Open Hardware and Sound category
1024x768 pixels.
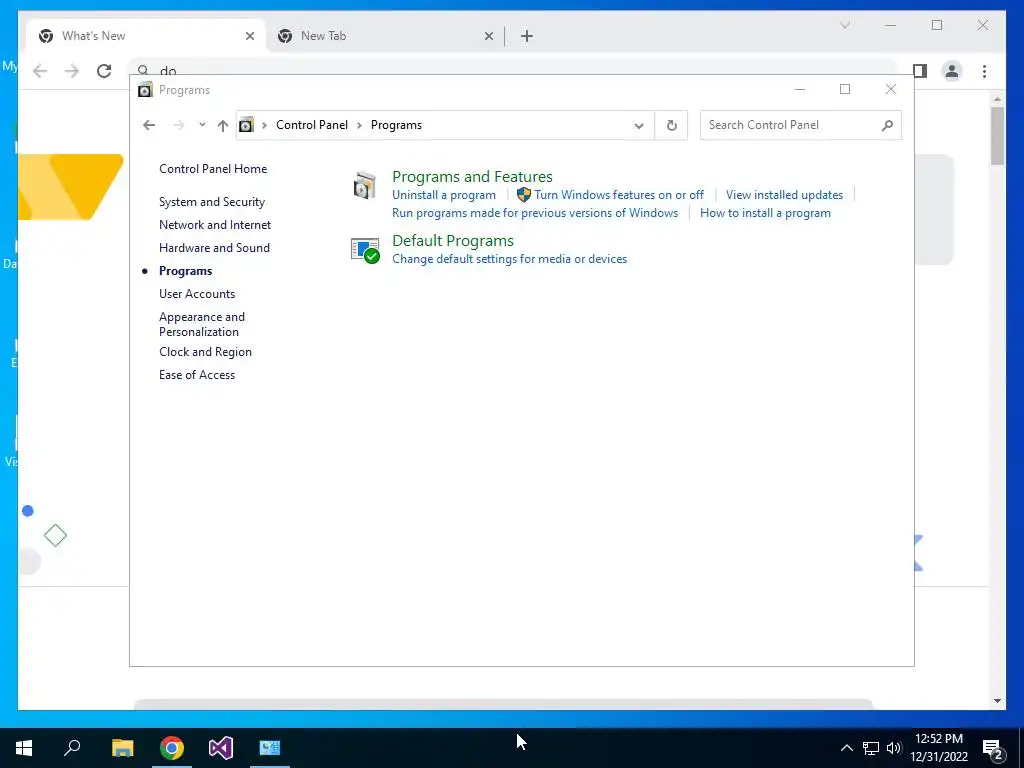(x=214, y=248)
